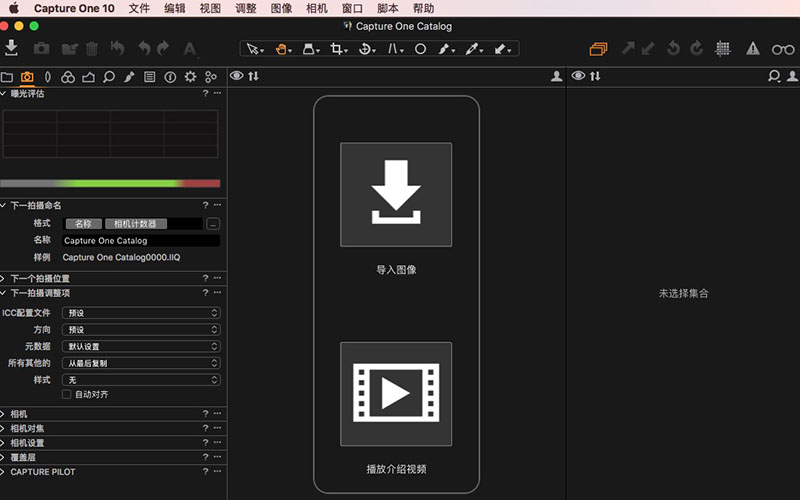The width and height of the screenshot is (800, 500).
Task: Click the Undo arrow in toolbar
Action: tap(144, 48)
